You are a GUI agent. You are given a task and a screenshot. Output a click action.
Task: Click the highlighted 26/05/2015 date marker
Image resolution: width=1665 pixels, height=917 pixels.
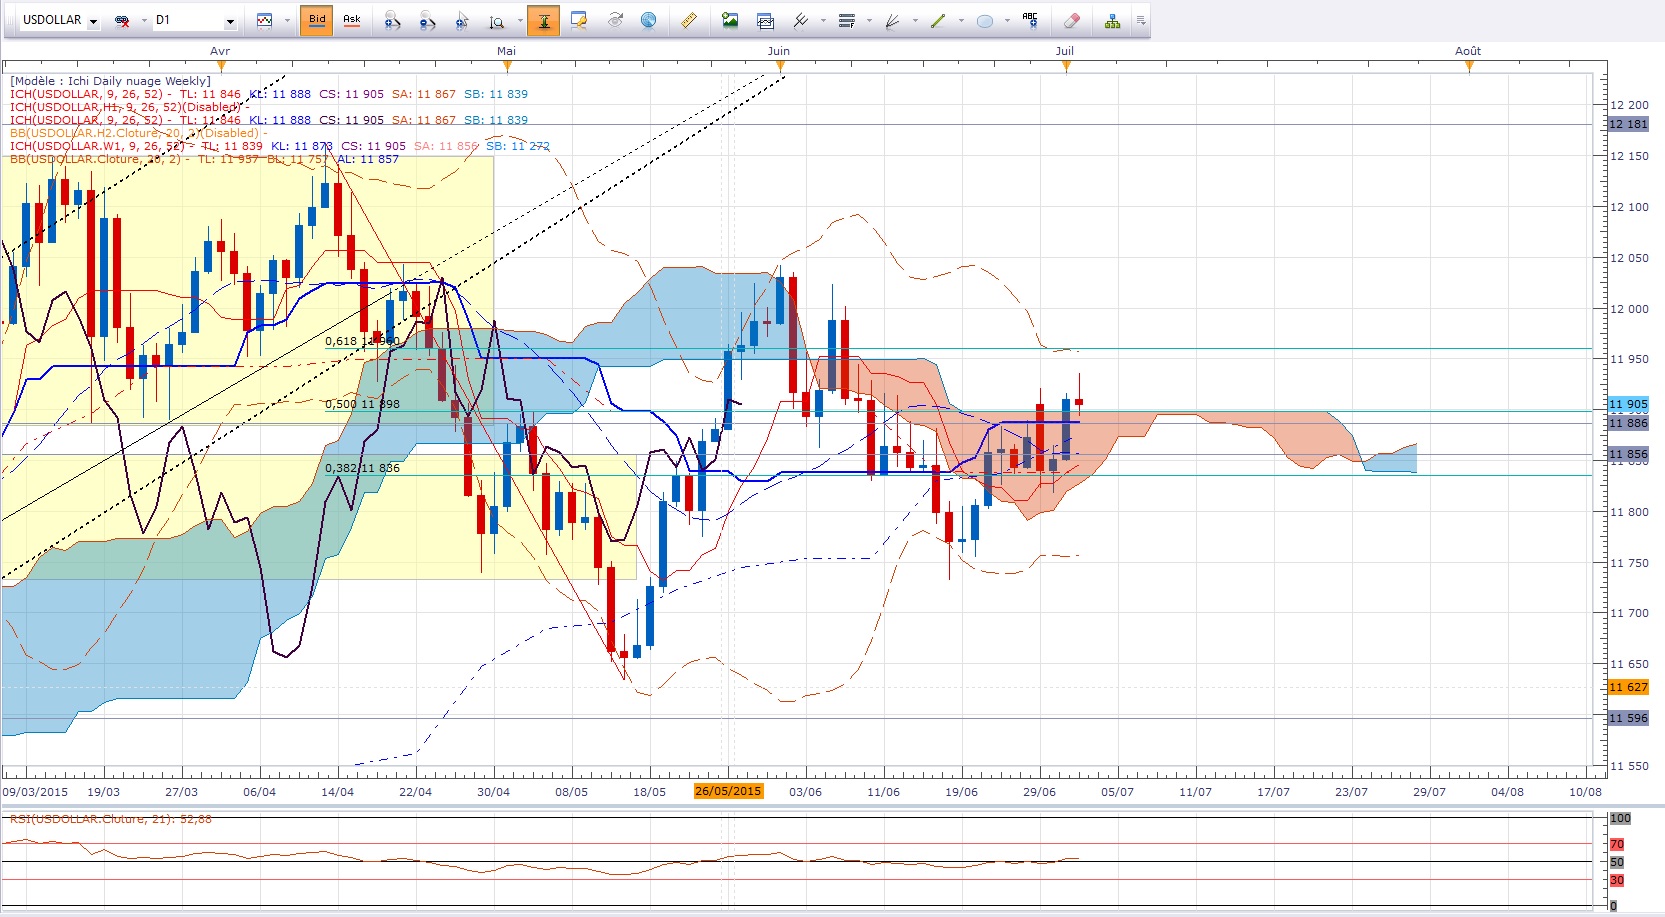pyautogui.click(x=728, y=791)
